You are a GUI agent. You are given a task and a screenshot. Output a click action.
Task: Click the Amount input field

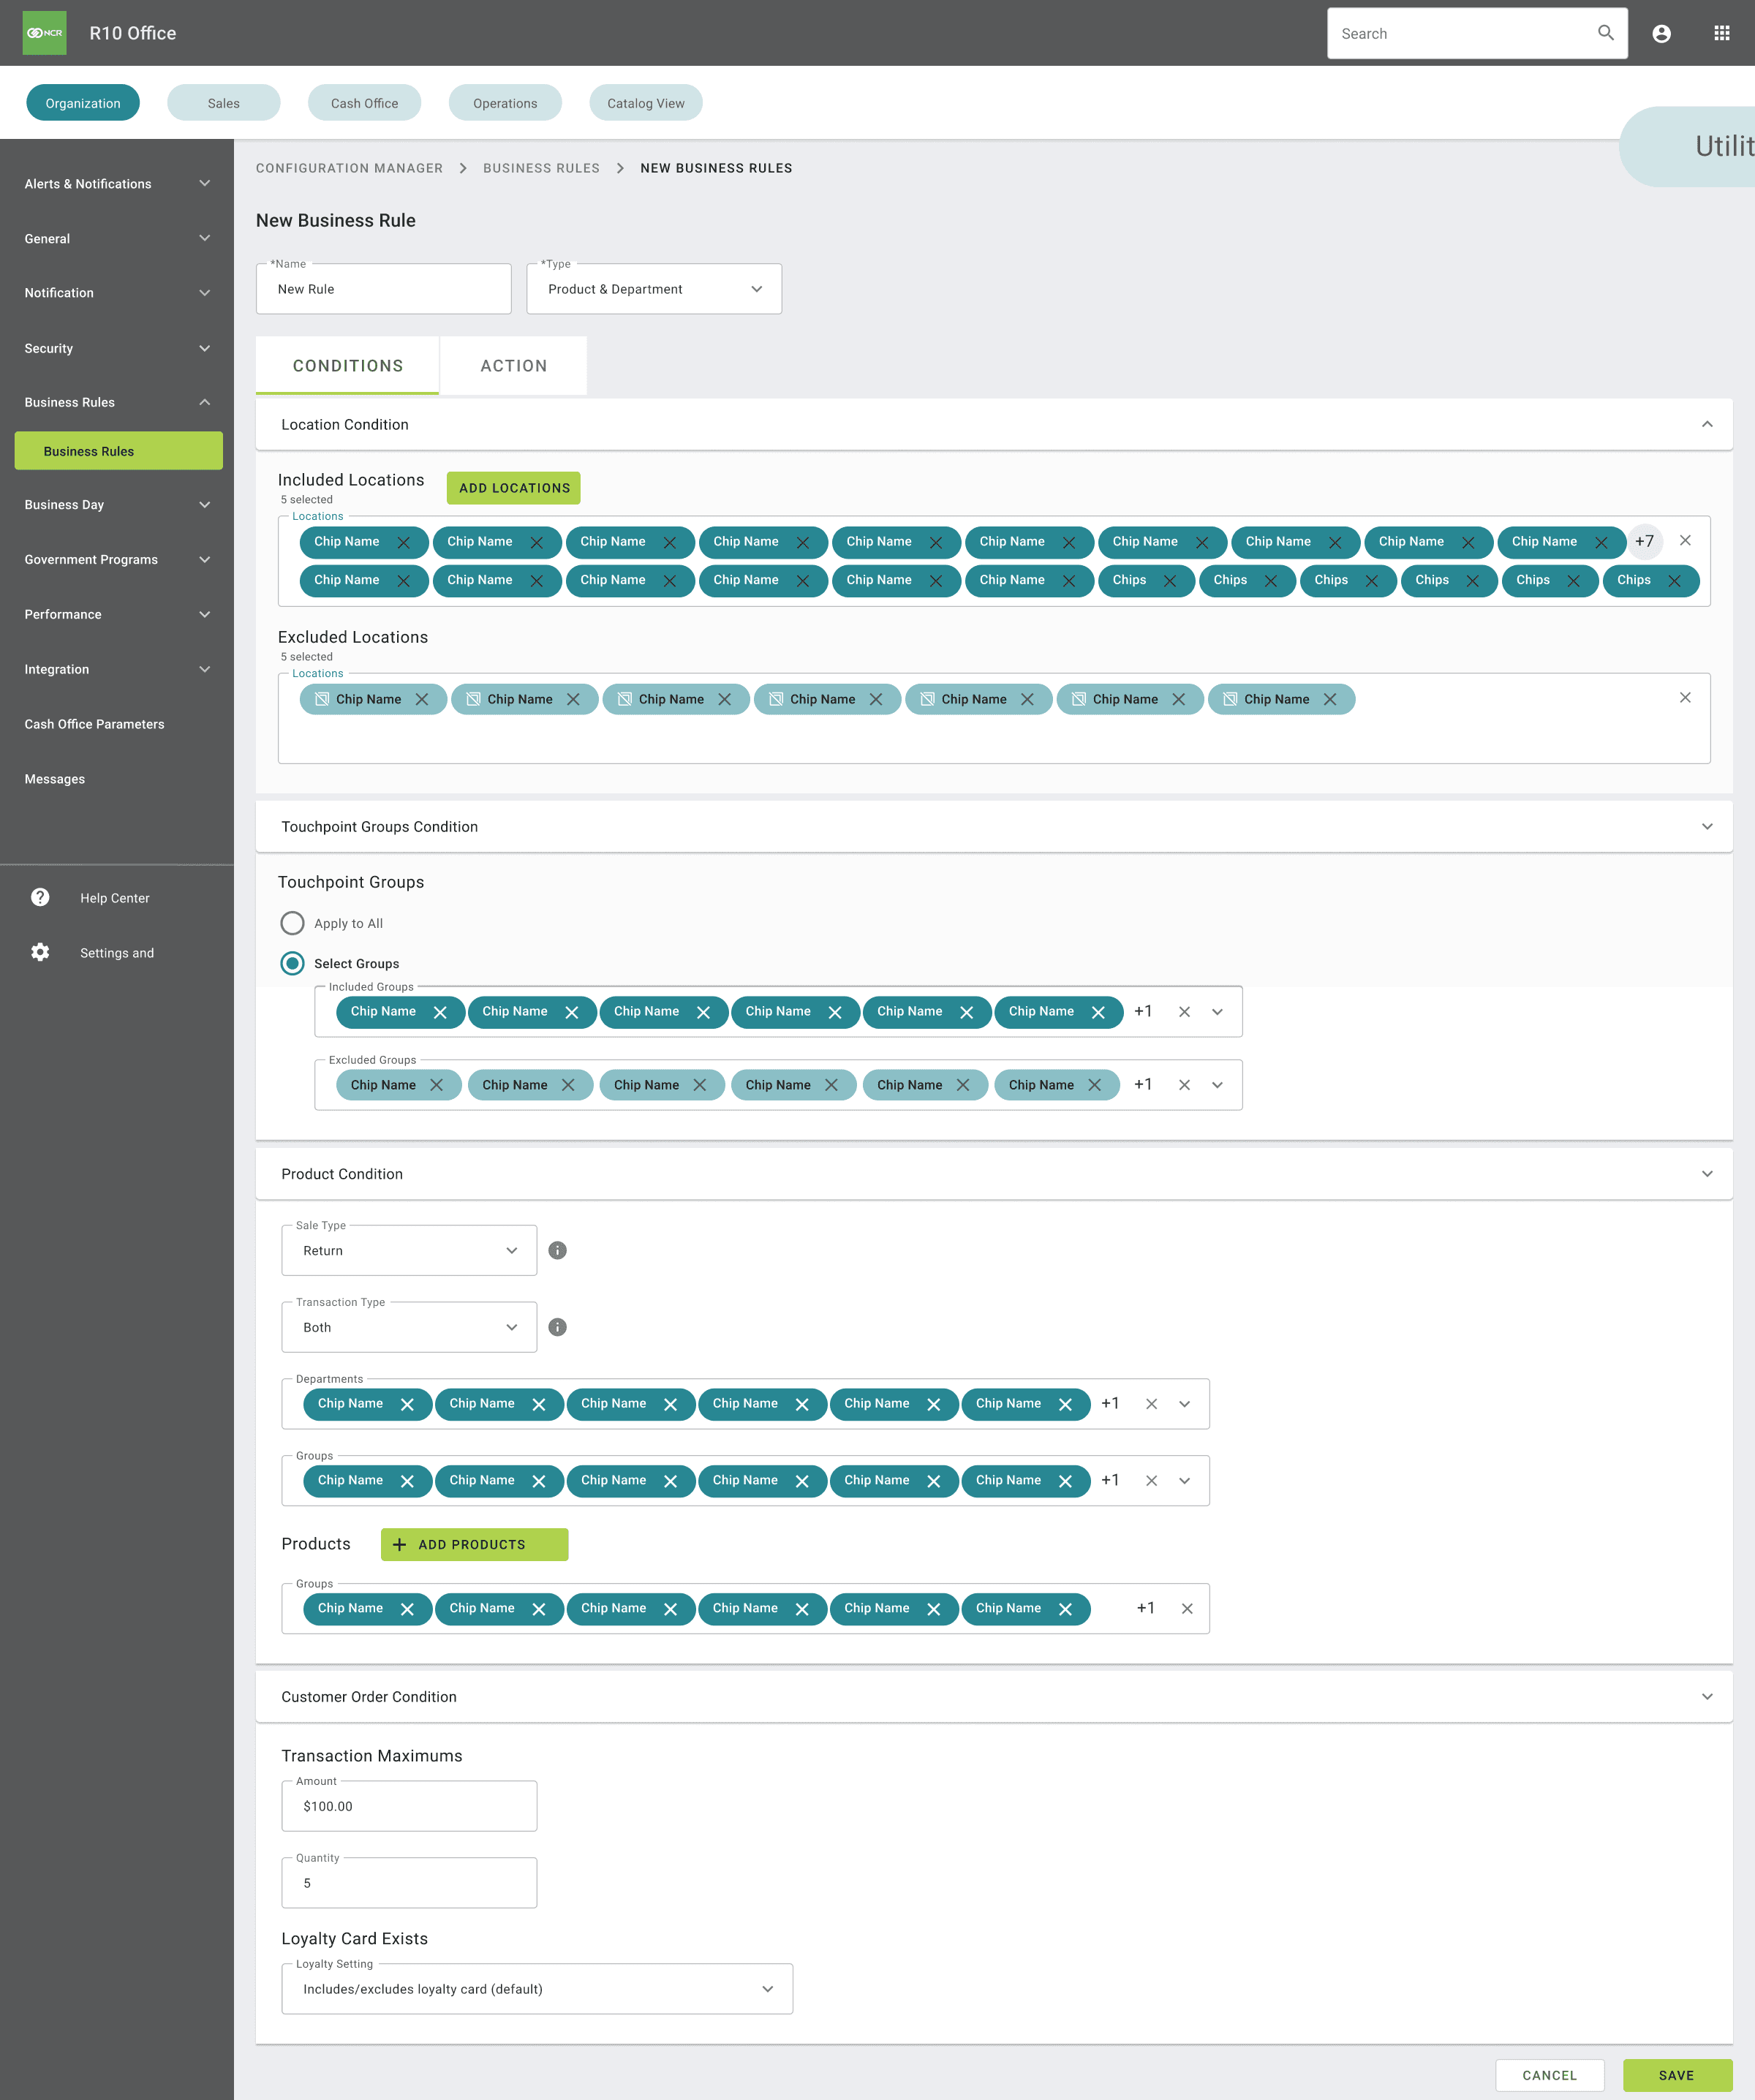pyautogui.click(x=409, y=1806)
